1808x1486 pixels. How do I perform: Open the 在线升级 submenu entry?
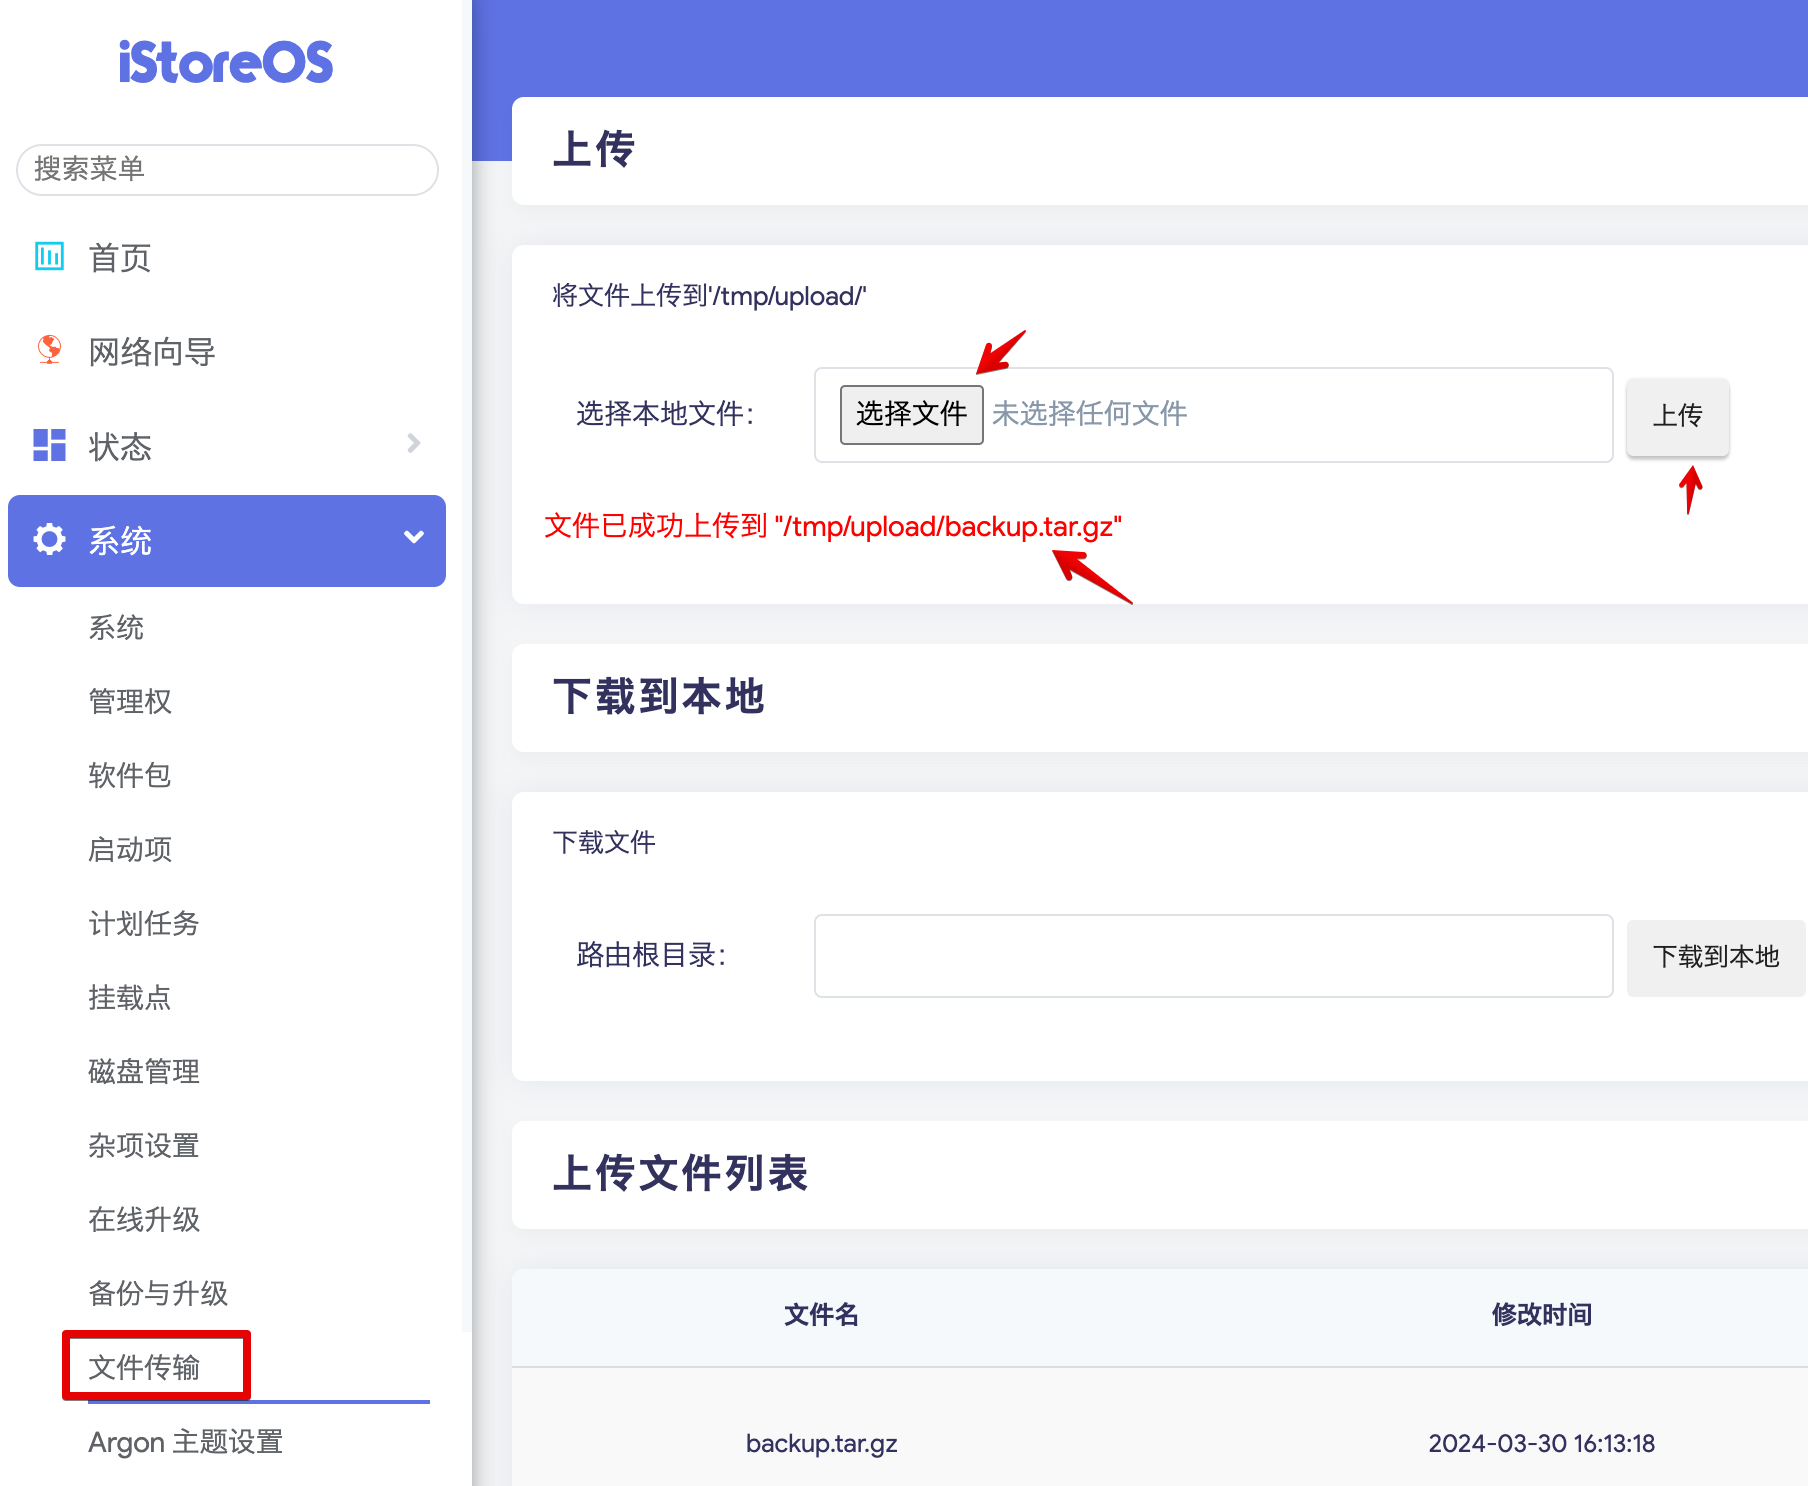click(144, 1219)
